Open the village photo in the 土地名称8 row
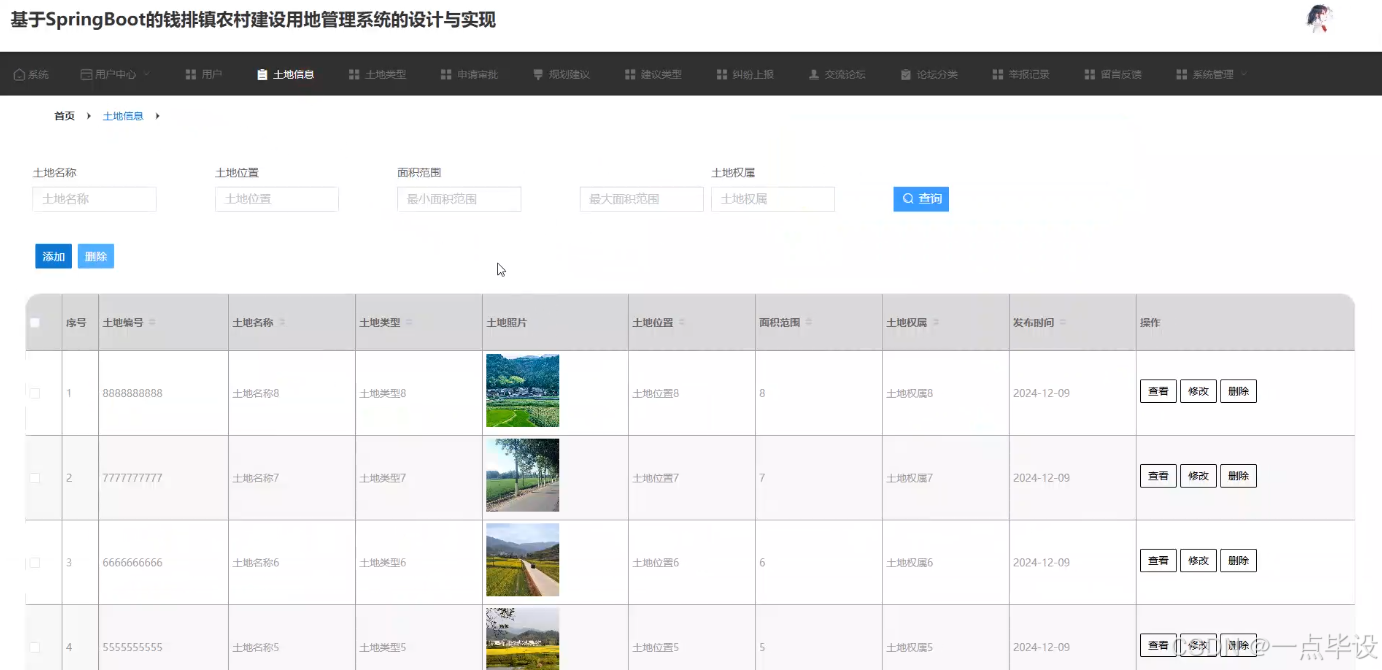Image resolution: width=1382 pixels, height=670 pixels. click(x=522, y=391)
